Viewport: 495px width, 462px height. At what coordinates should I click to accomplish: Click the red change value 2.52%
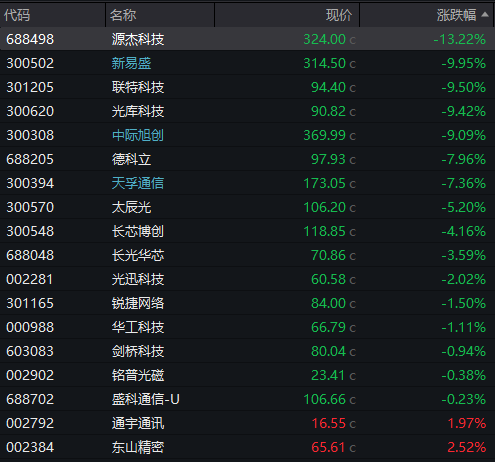[x=467, y=447]
